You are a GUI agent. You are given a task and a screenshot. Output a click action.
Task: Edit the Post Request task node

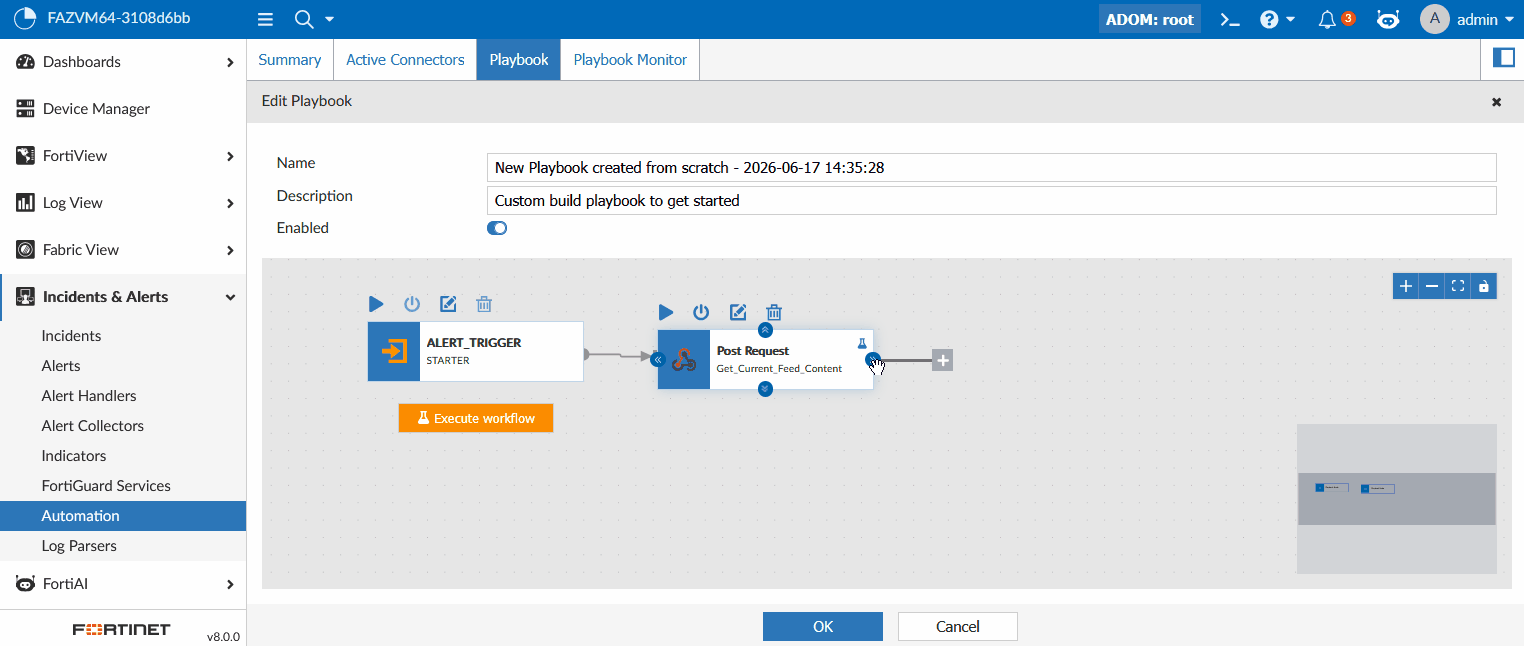738,312
